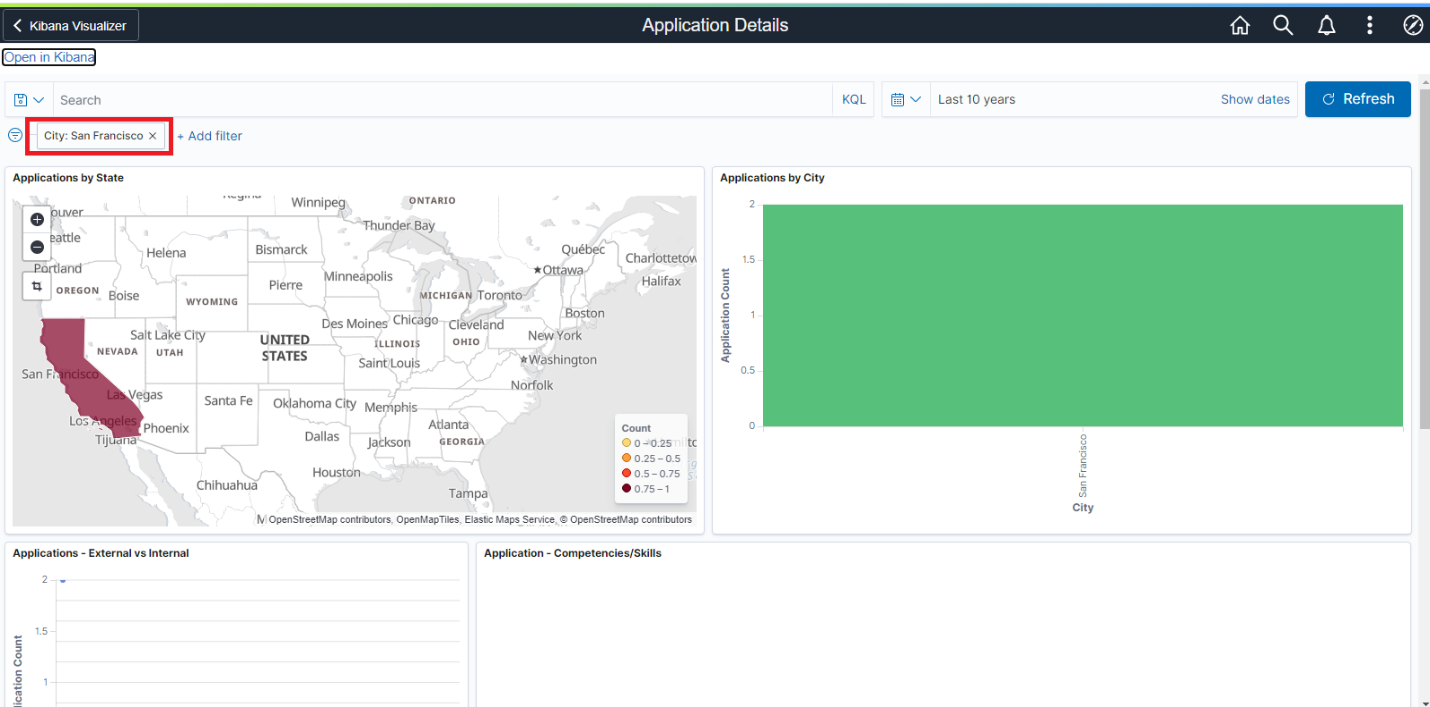Open the notifications bell icon
The height and width of the screenshot is (707, 1430).
[1326, 26]
